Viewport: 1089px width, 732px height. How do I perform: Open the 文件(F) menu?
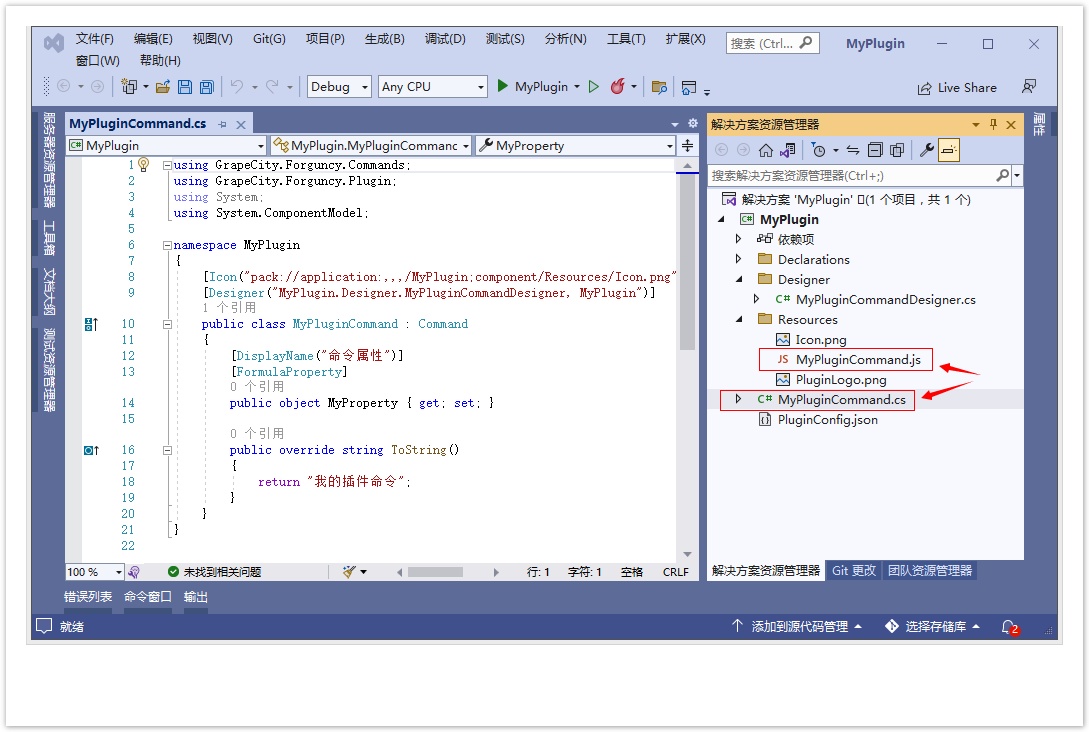[94, 39]
